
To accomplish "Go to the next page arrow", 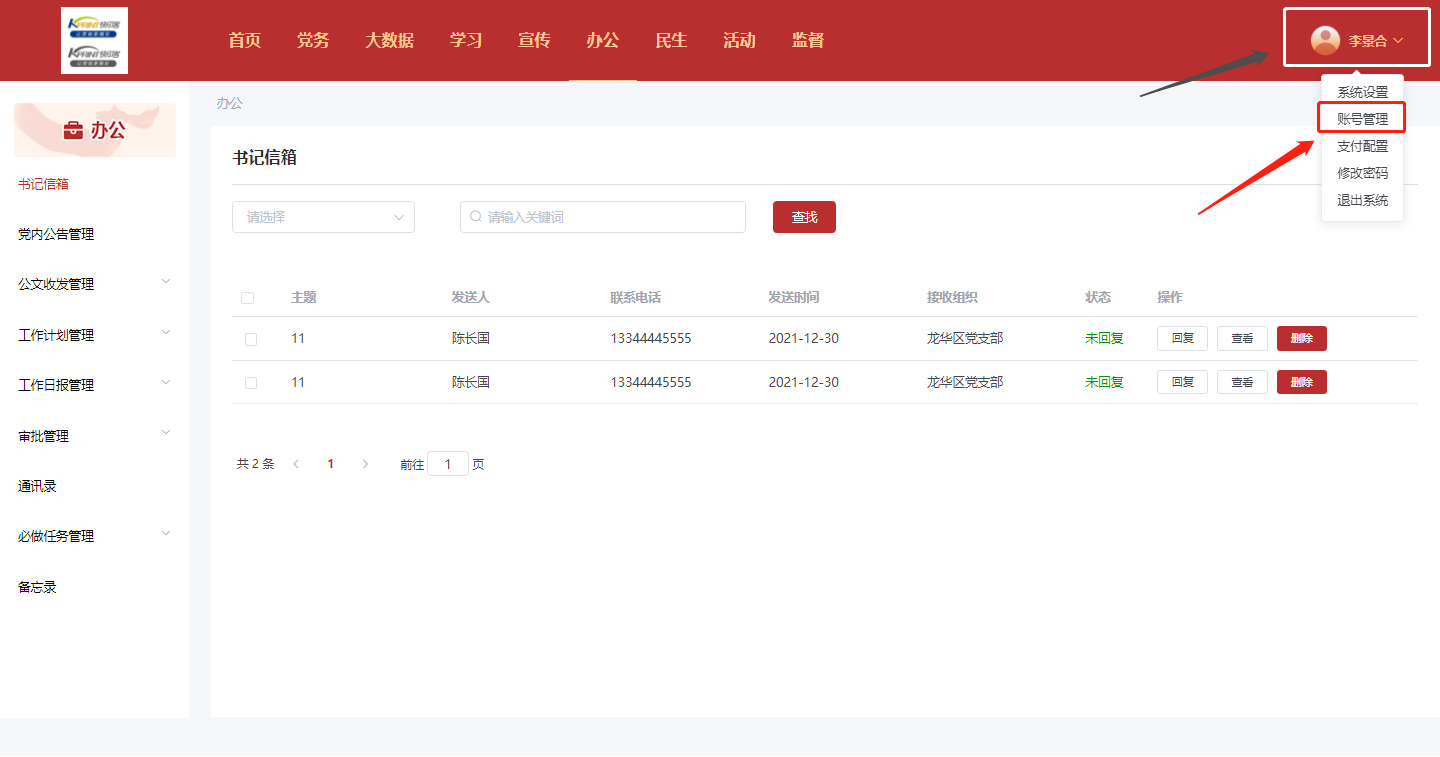I will [365, 464].
